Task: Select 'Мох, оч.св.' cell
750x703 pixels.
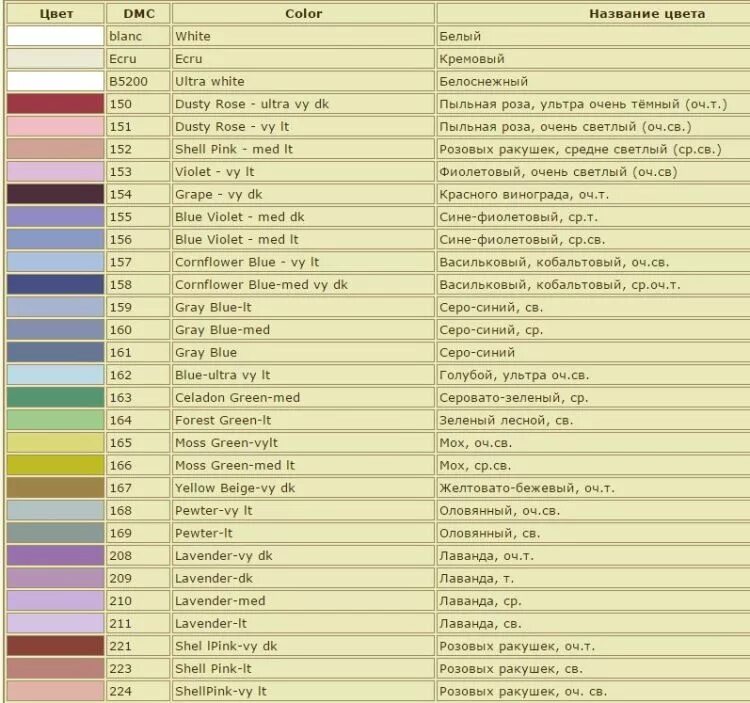Action: (x=594, y=443)
